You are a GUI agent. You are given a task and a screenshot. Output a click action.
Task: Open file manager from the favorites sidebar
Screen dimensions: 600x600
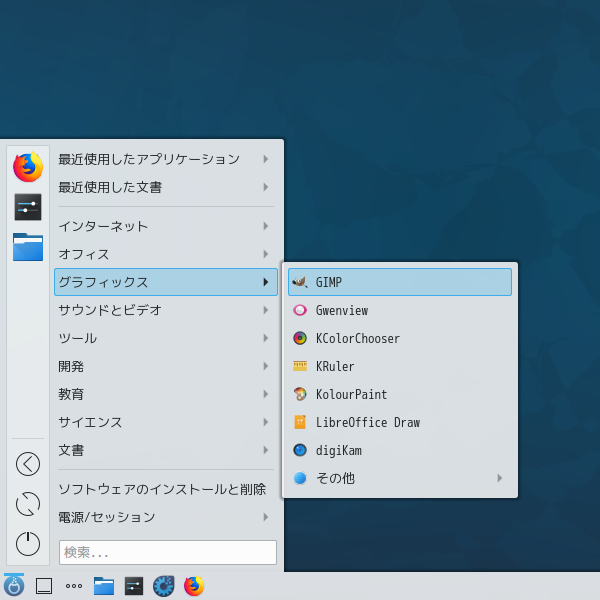coord(28,247)
